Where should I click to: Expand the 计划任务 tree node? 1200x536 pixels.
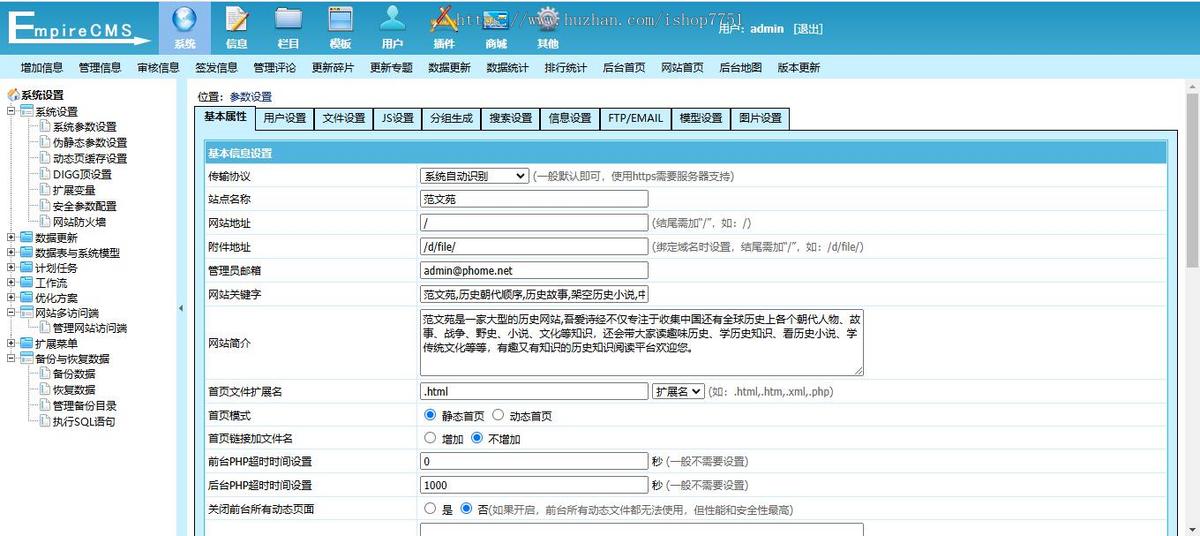coord(11,267)
